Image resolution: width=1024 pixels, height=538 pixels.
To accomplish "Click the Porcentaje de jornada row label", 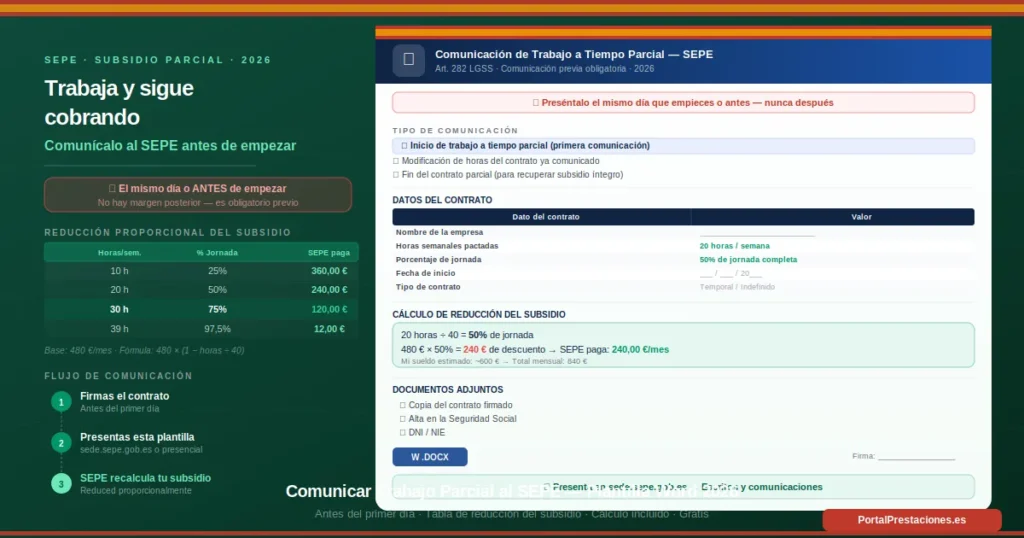I will 438,259.
